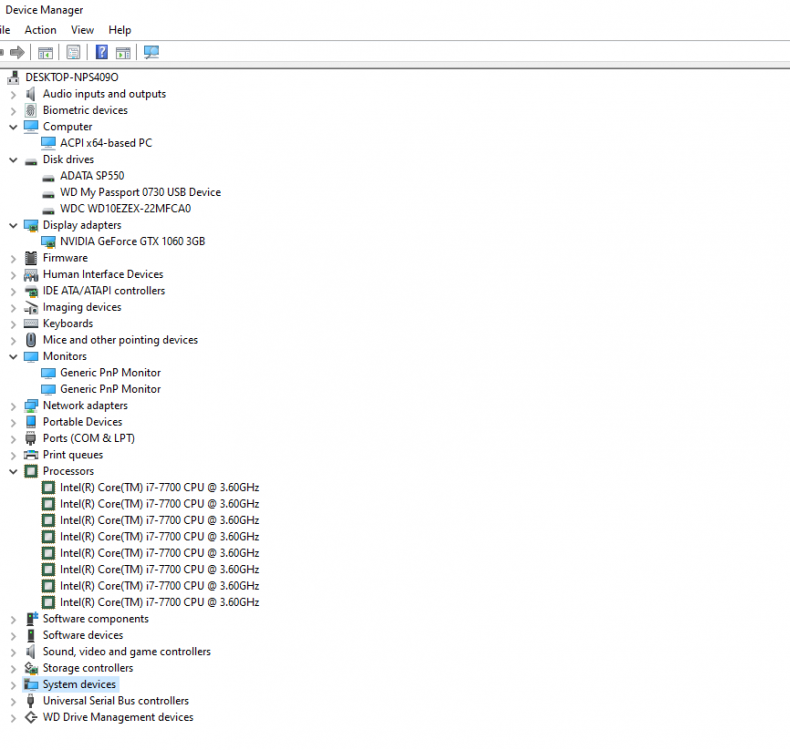Collapse the Processors category
The width and height of the screenshot is (790, 750).
coord(14,471)
